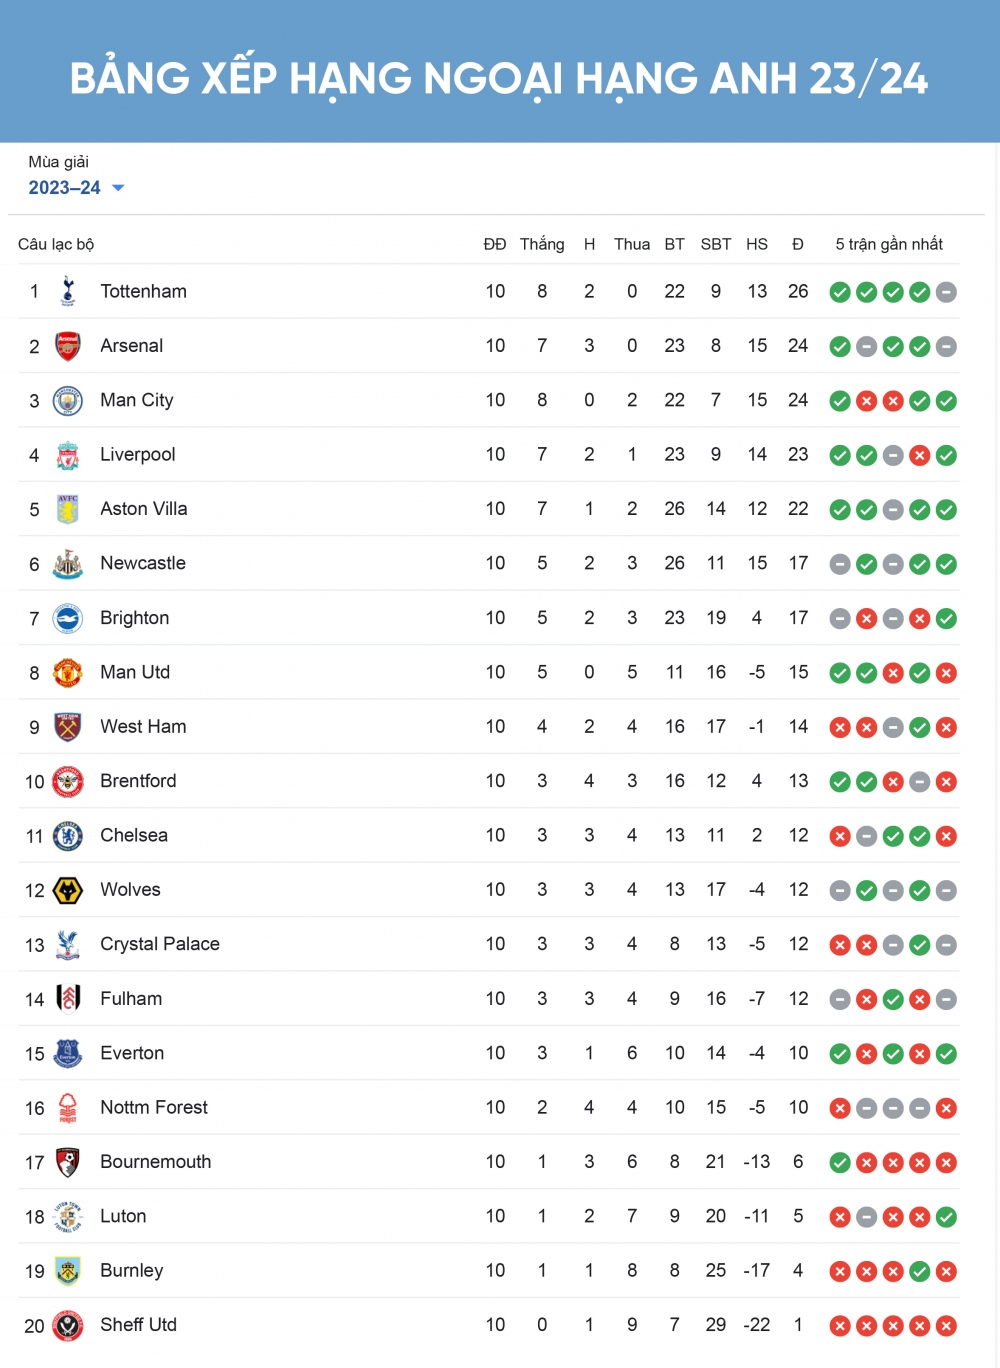Click the Liverpool club crest icon

68,455
